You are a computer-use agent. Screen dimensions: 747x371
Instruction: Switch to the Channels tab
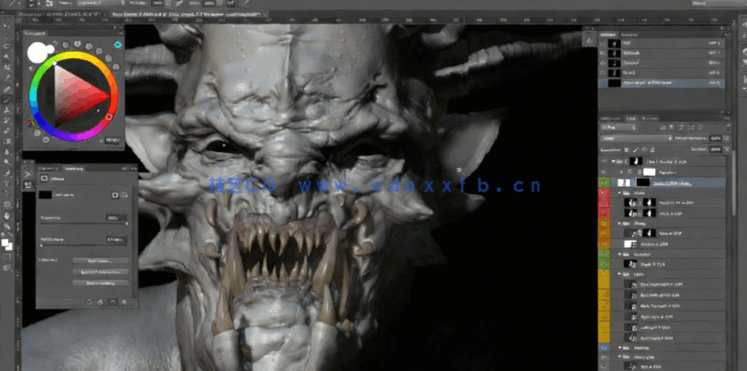(607, 35)
